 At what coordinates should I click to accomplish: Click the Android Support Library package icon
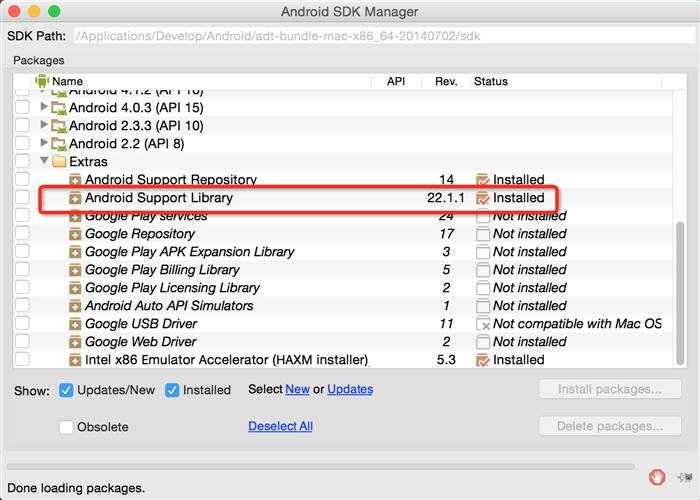(75, 198)
